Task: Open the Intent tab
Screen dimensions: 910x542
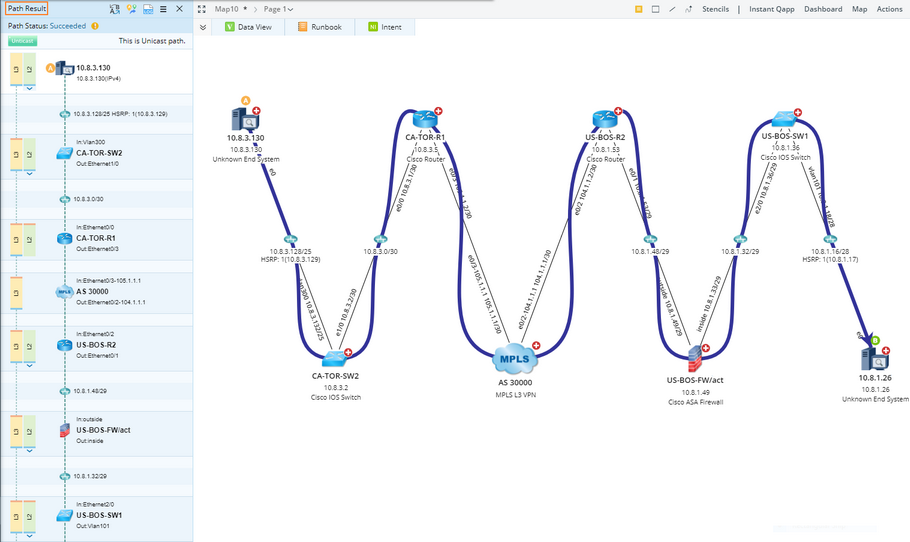Action: coord(385,27)
